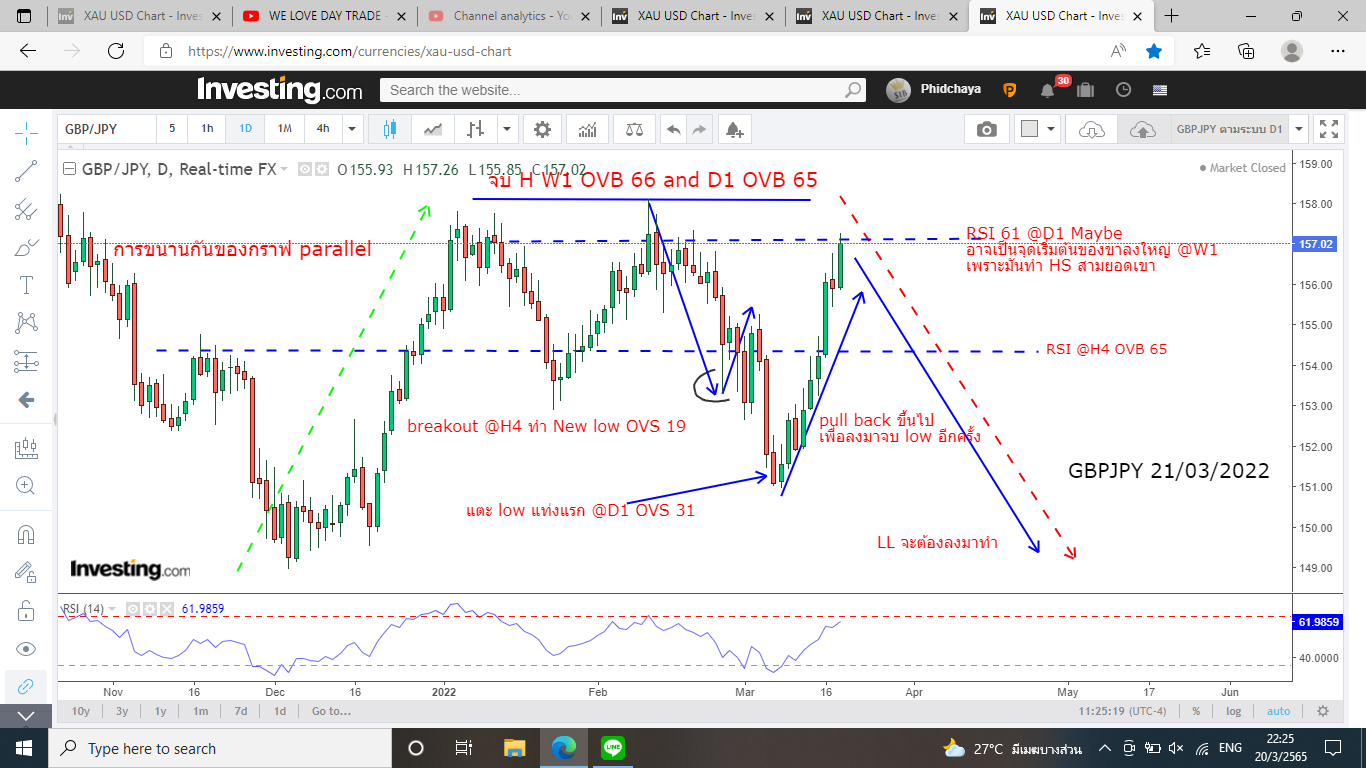Click the back arrow icon in left toolbar
Image resolution: width=1366 pixels, height=768 pixels.
26,400
